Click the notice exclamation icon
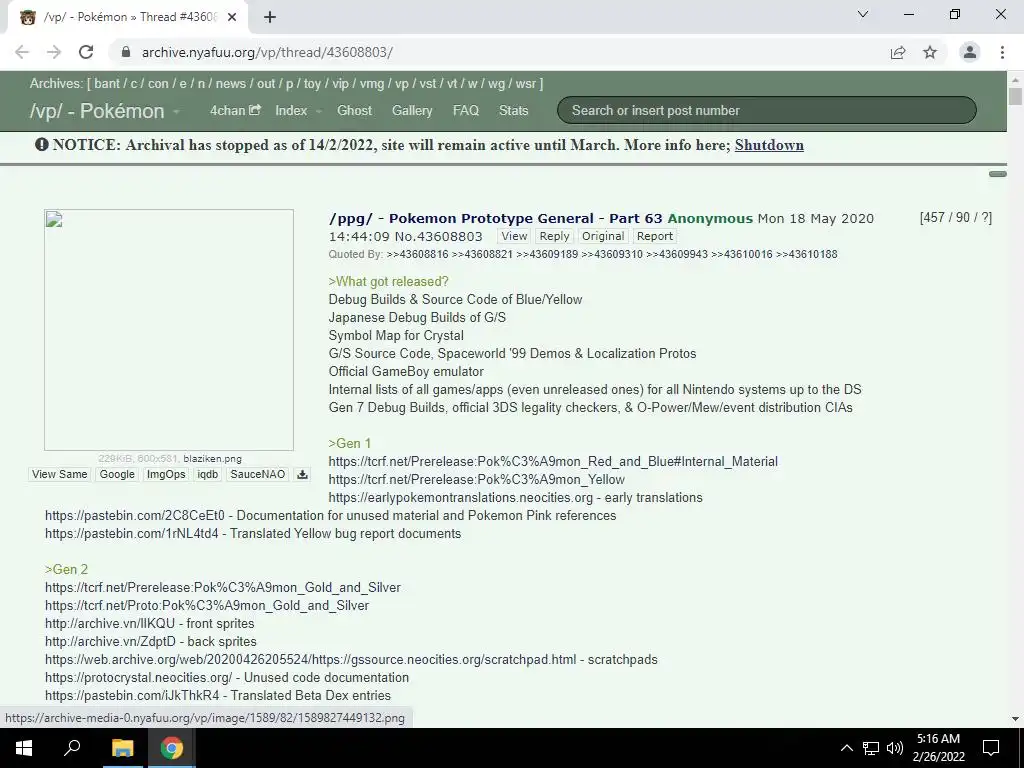This screenshot has width=1024, height=768. coord(42,144)
